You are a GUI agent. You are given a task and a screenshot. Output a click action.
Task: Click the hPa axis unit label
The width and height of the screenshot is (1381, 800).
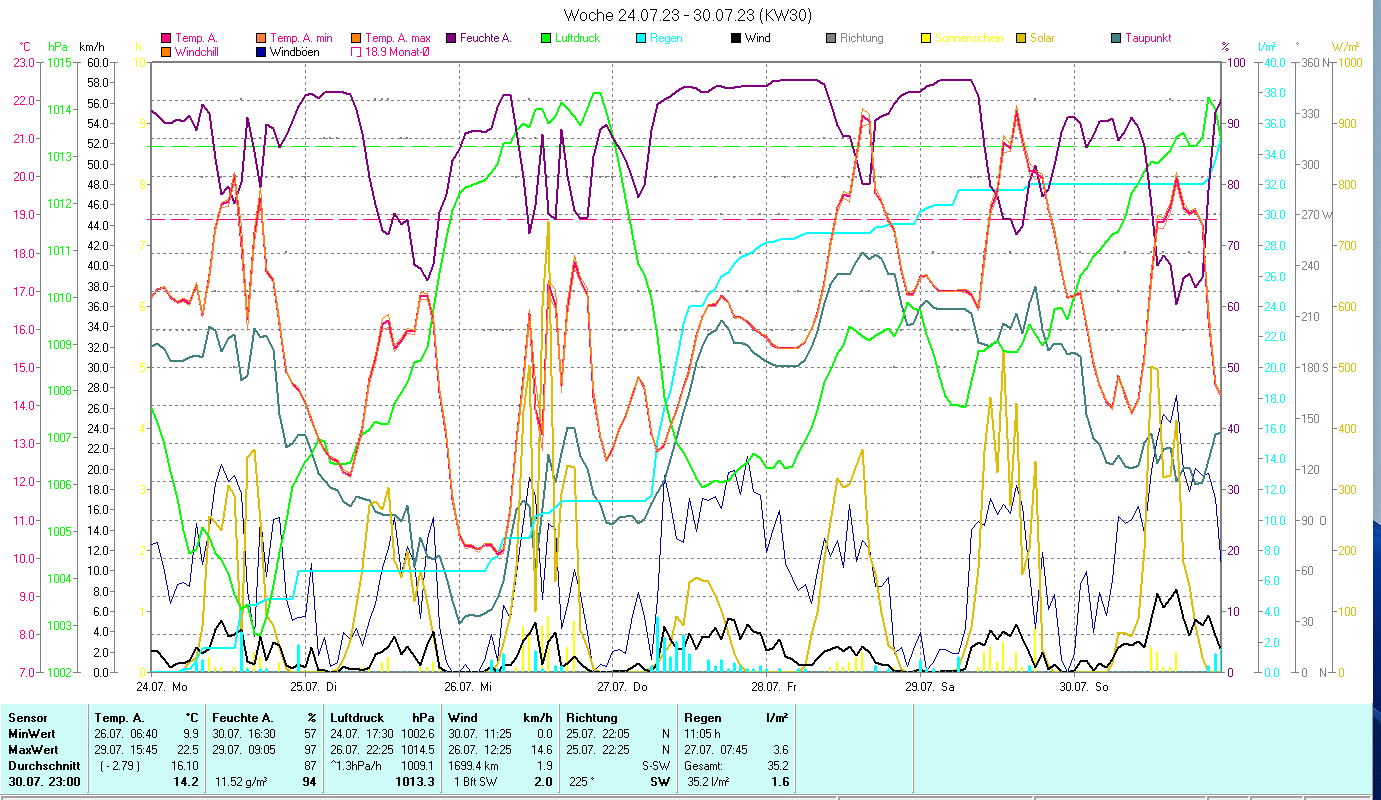[x=59, y=47]
